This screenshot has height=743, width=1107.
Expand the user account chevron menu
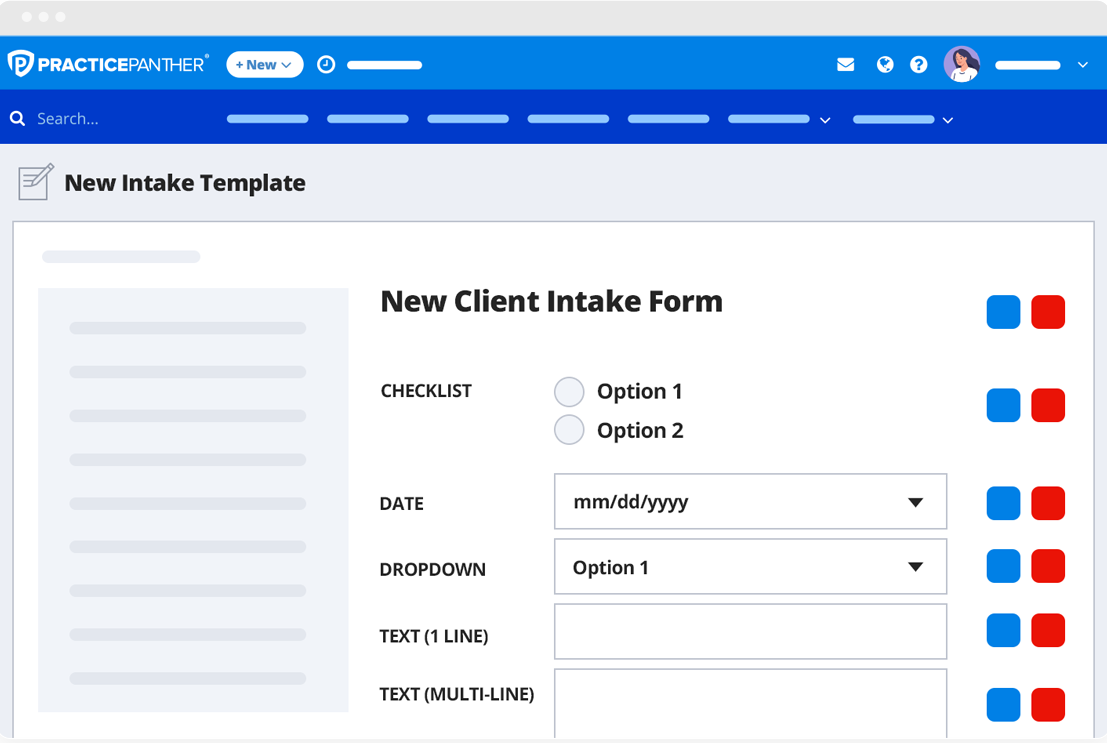click(1083, 65)
